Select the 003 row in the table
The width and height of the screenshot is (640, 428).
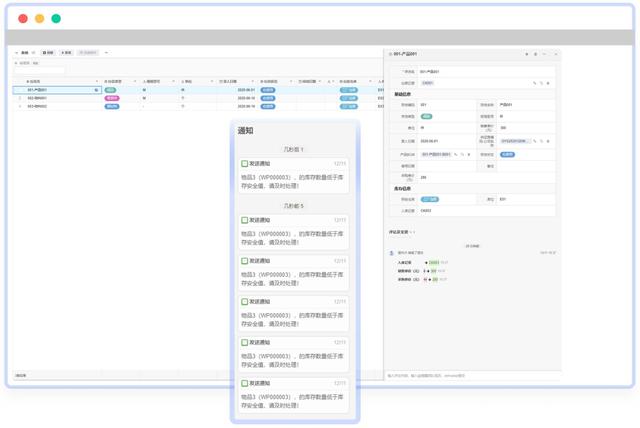[198, 106]
